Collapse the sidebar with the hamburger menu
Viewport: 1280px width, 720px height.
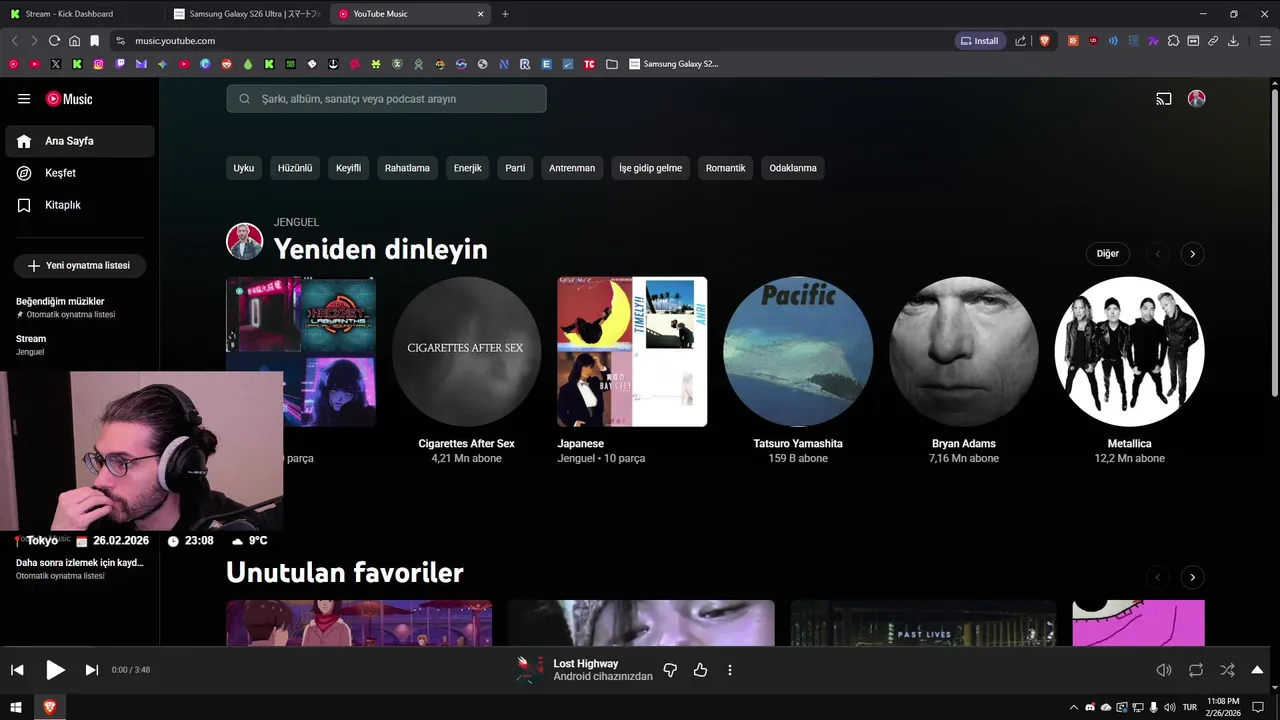pyautogui.click(x=24, y=99)
